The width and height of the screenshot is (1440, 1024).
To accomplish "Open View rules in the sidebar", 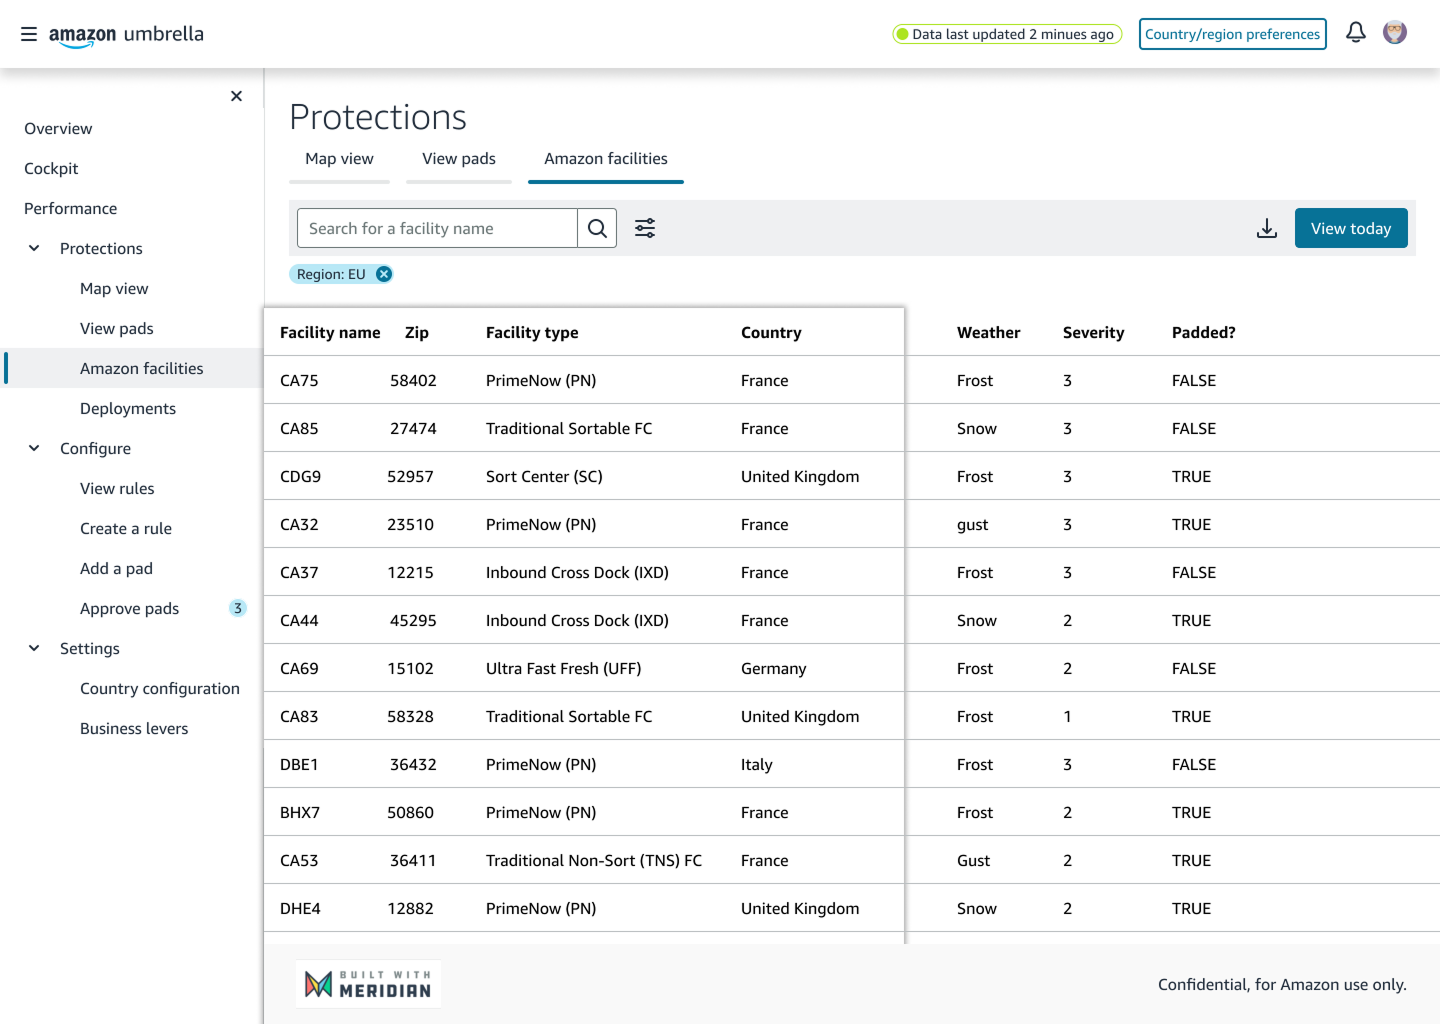I will point(117,488).
